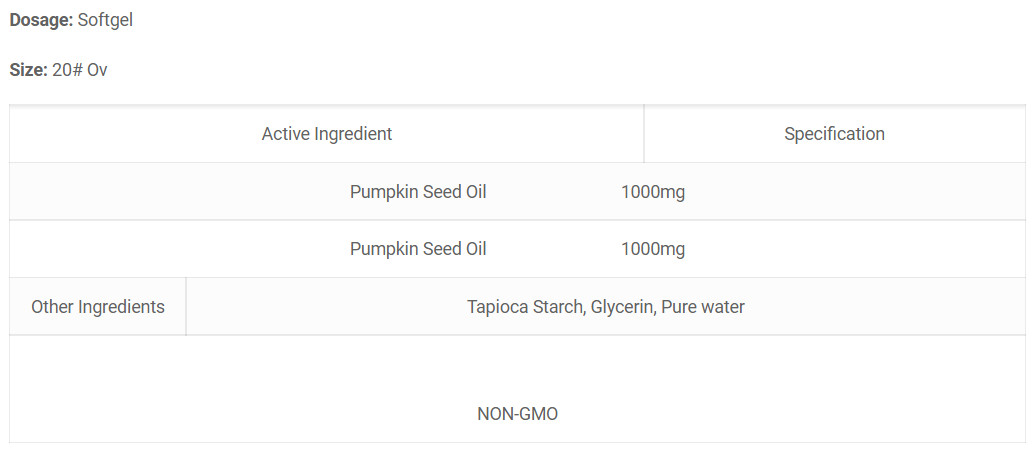
Task: Click "Pumpkin Seed Oil" in the first data row
Action: [x=418, y=191]
